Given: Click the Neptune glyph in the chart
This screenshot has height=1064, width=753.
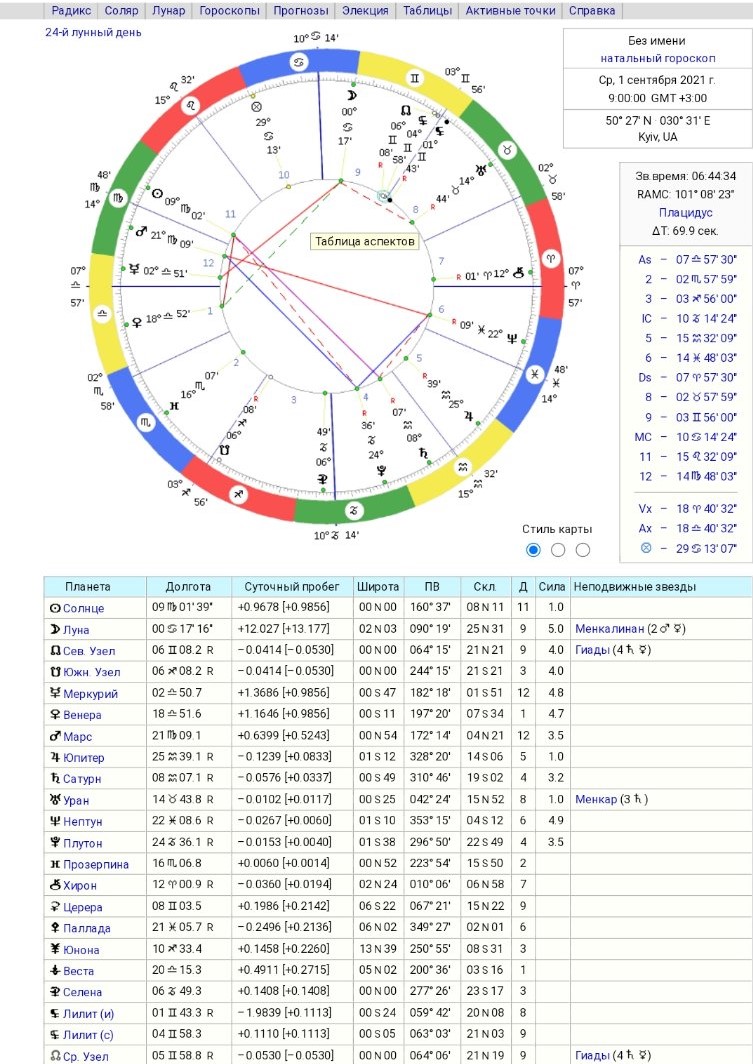Looking at the screenshot, I should 513,338.
